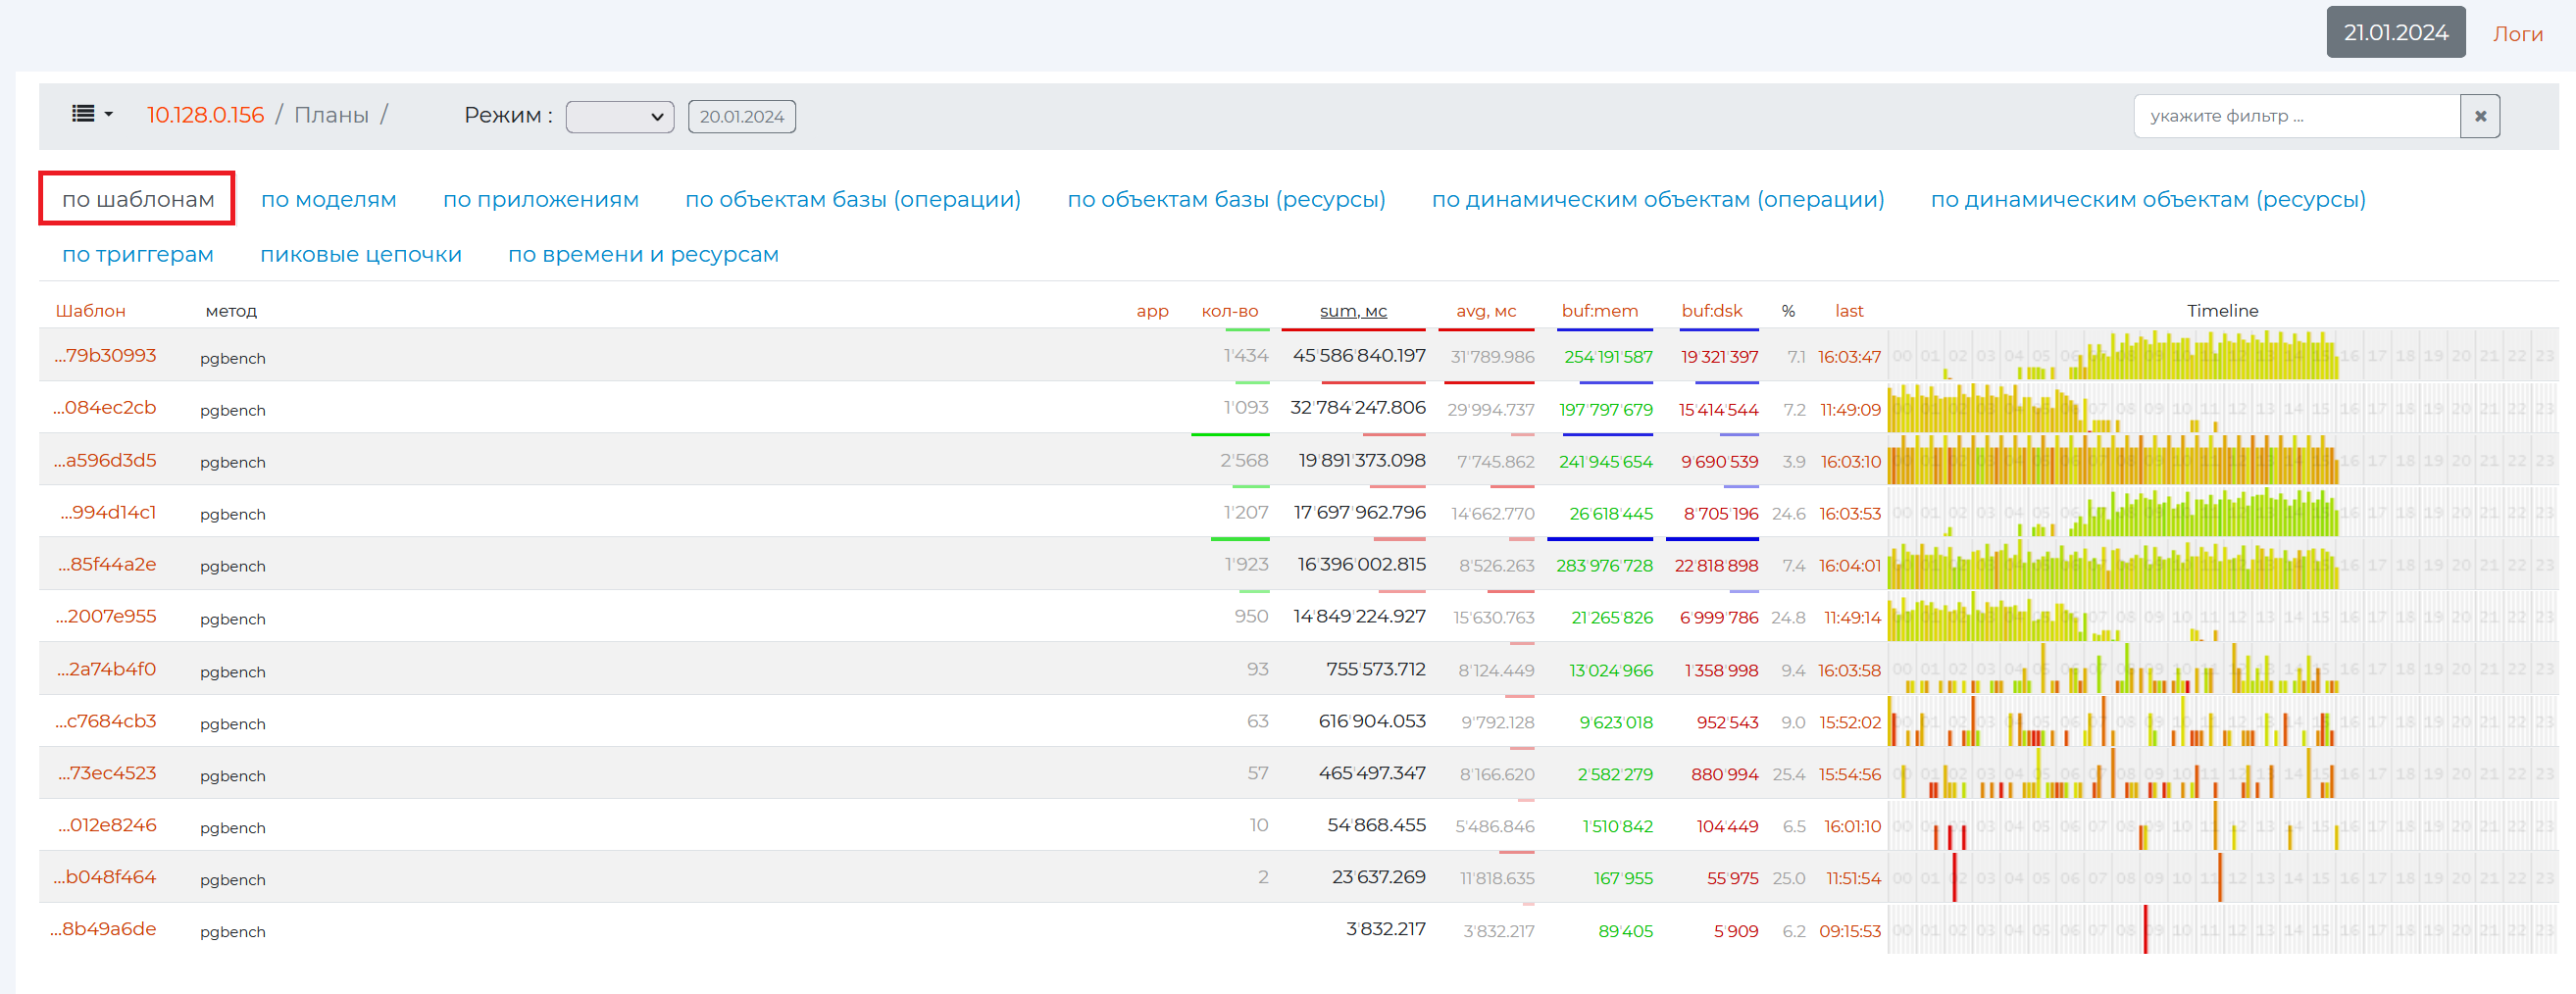Type in the укажите фильтр field
The image size is (2576, 994).
(x=2295, y=116)
